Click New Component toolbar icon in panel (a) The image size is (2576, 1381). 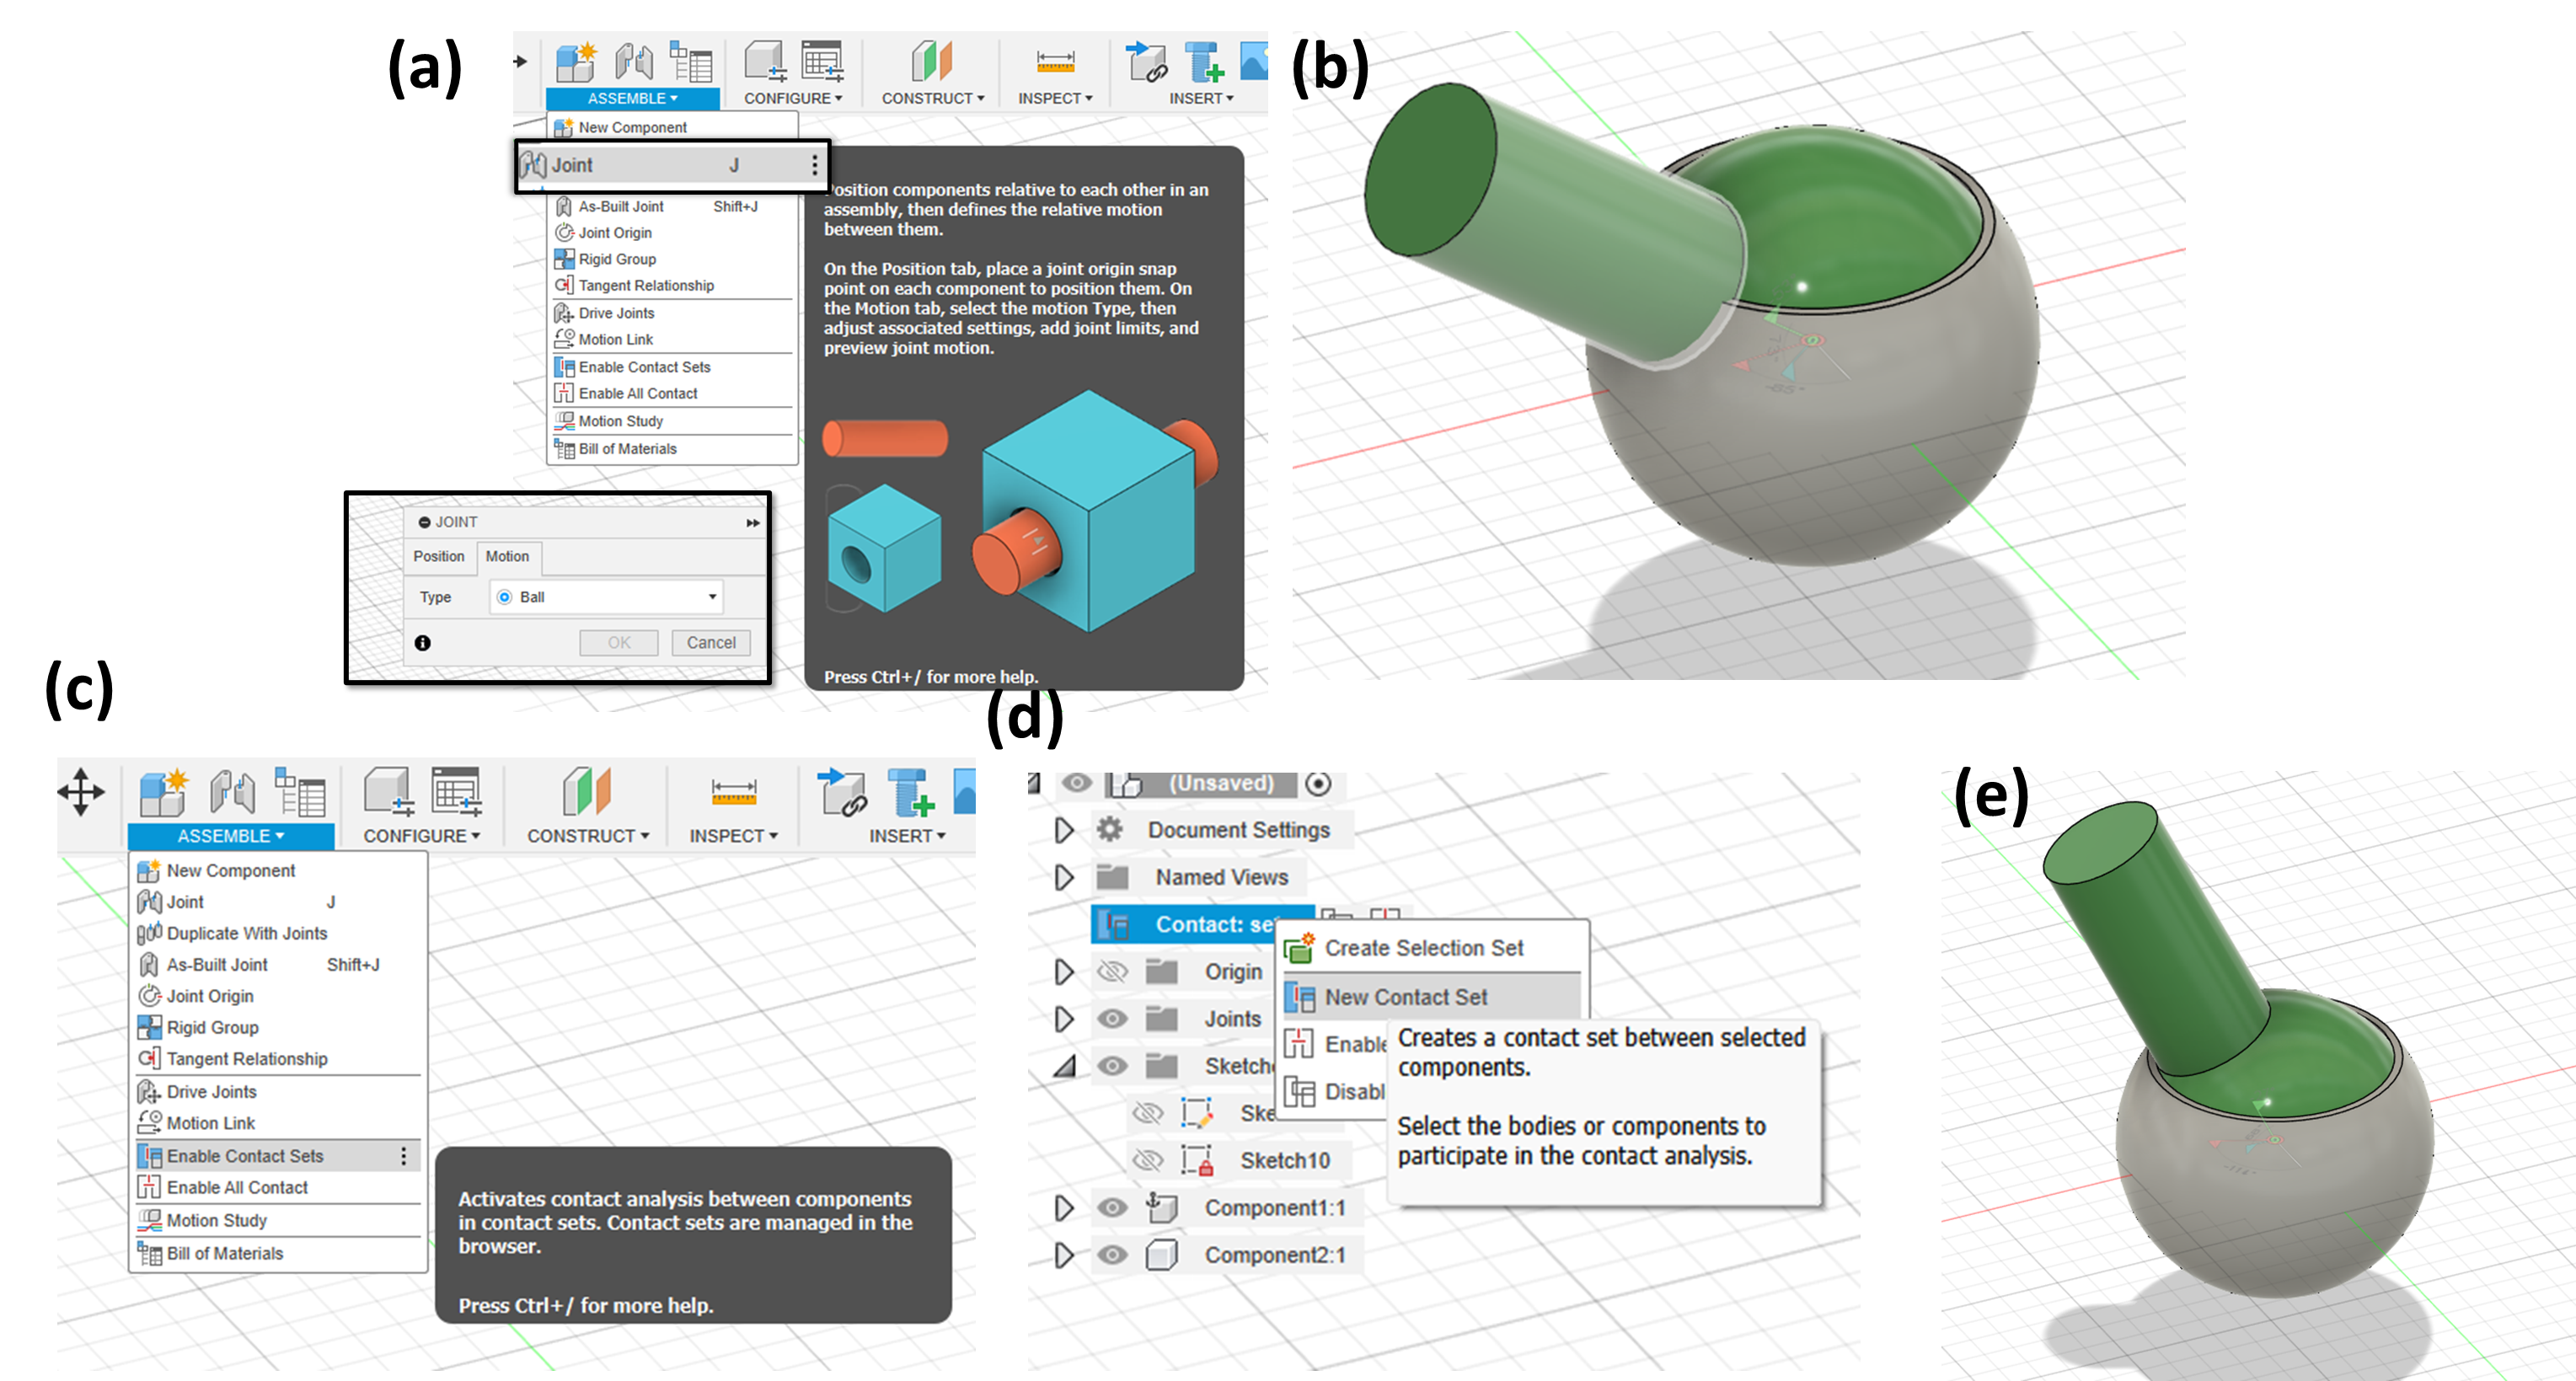tap(576, 62)
